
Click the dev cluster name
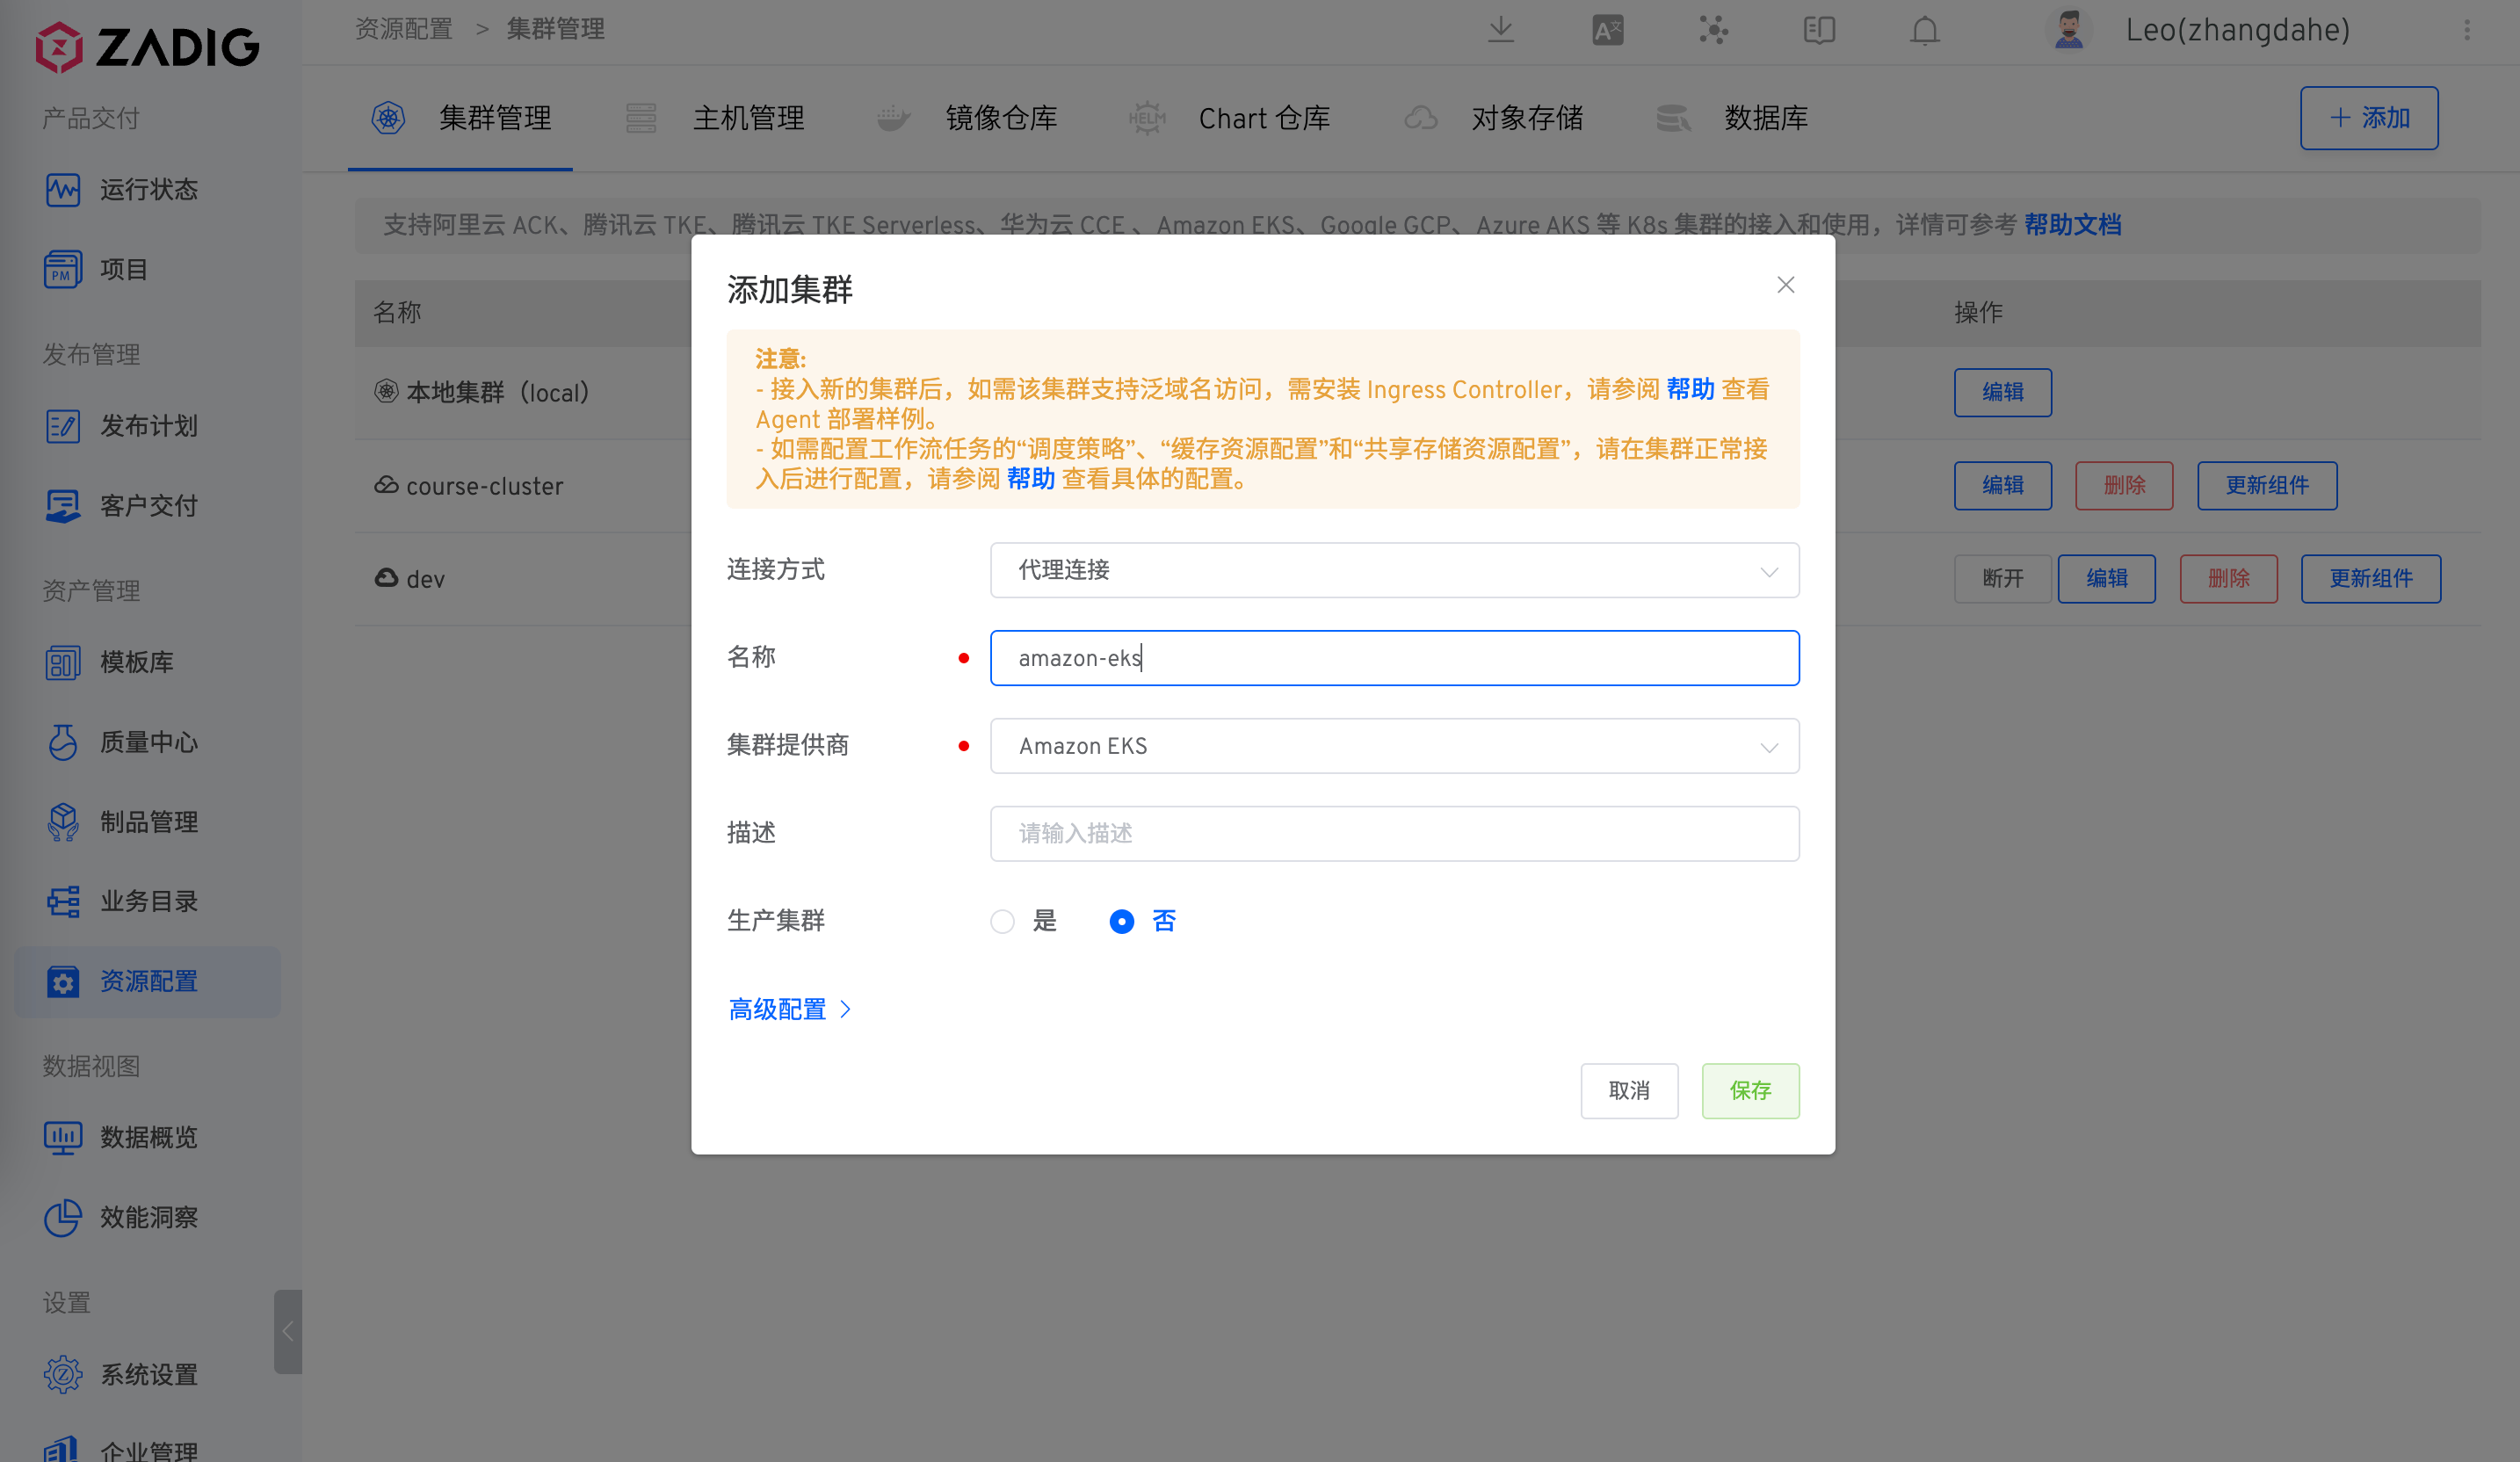tap(425, 579)
